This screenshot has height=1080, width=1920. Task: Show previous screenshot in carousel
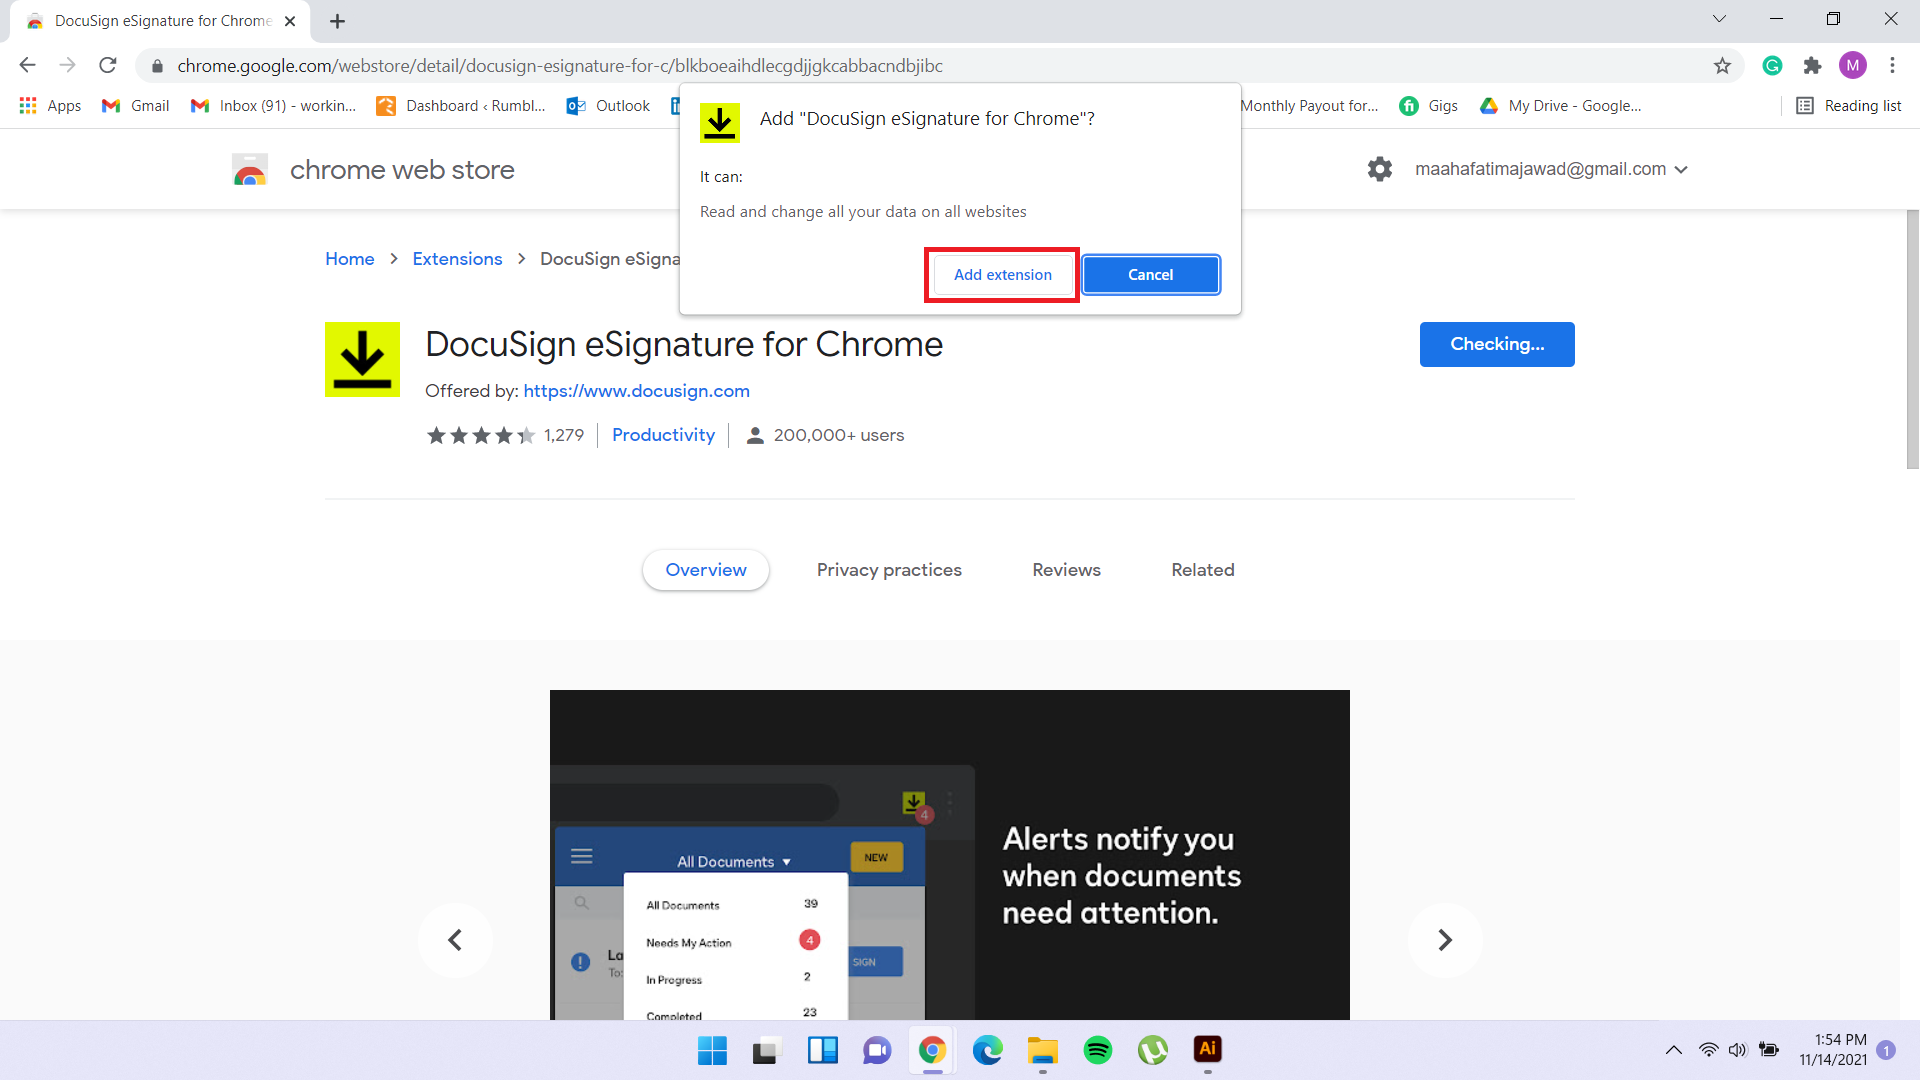tap(455, 940)
